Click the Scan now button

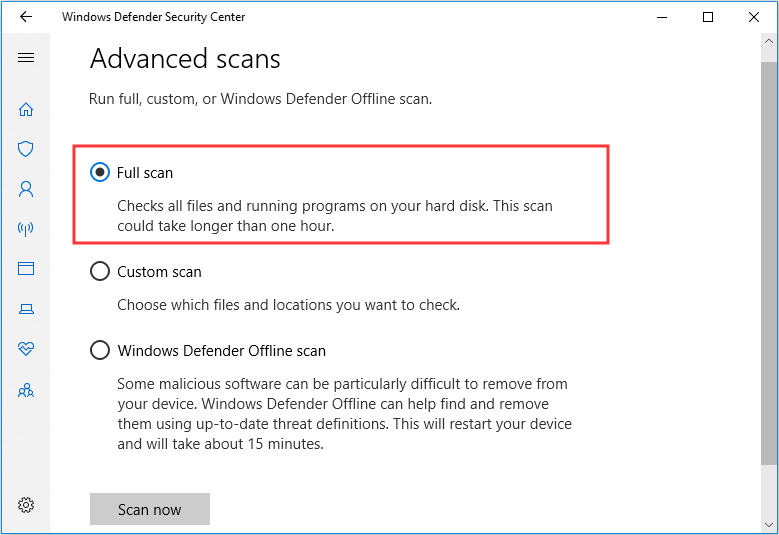150,509
